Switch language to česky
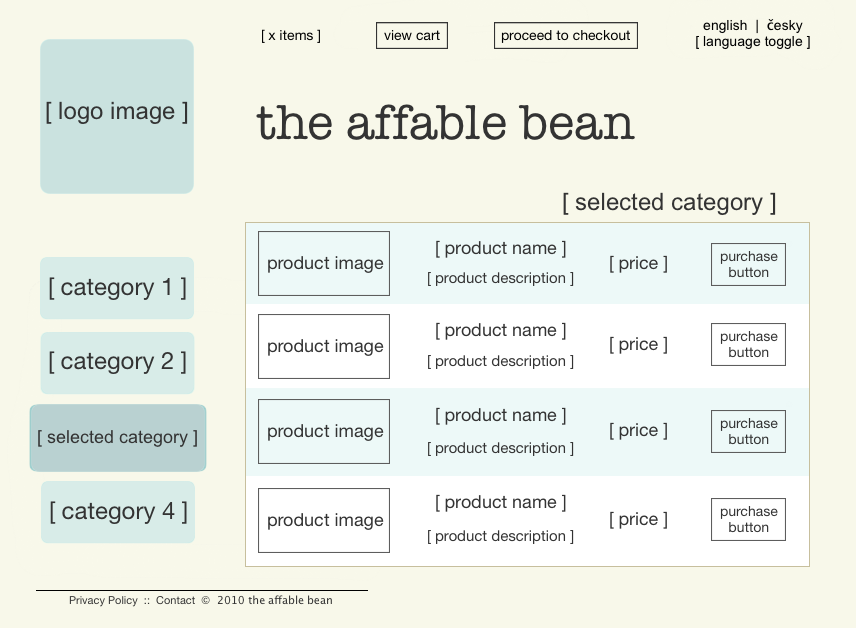 point(784,26)
